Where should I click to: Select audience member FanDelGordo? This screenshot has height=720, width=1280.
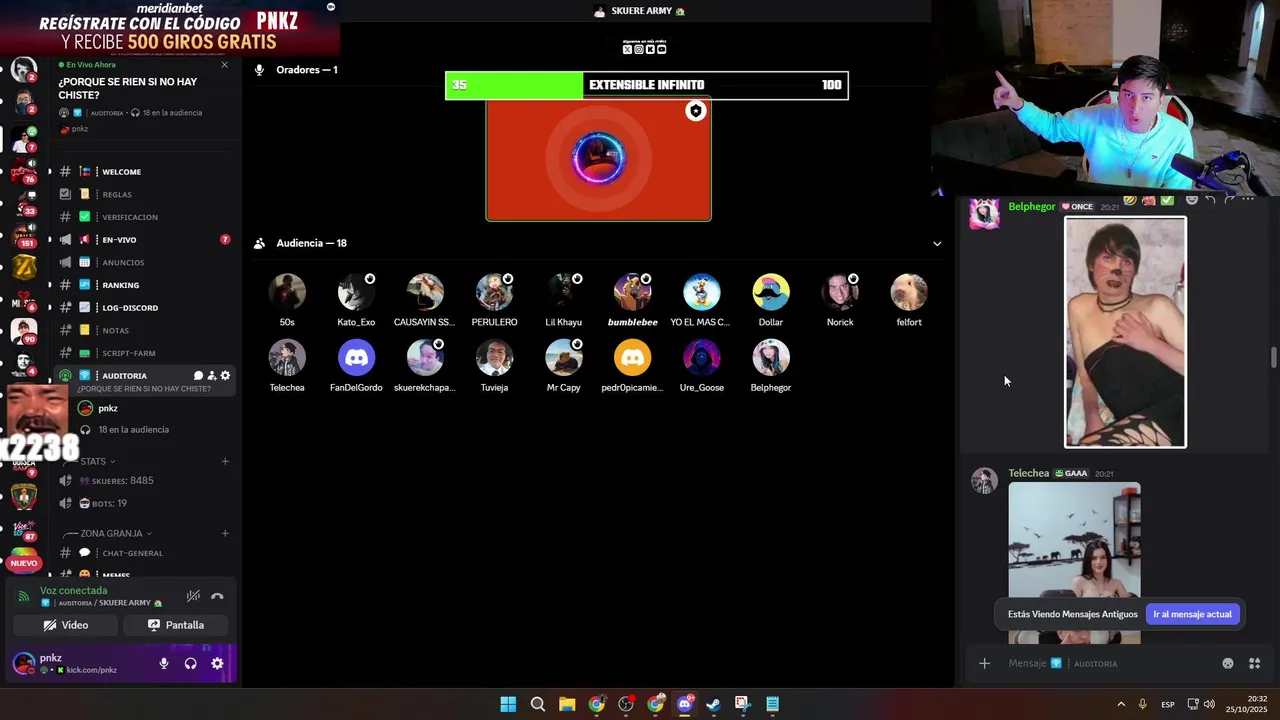tap(356, 366)
